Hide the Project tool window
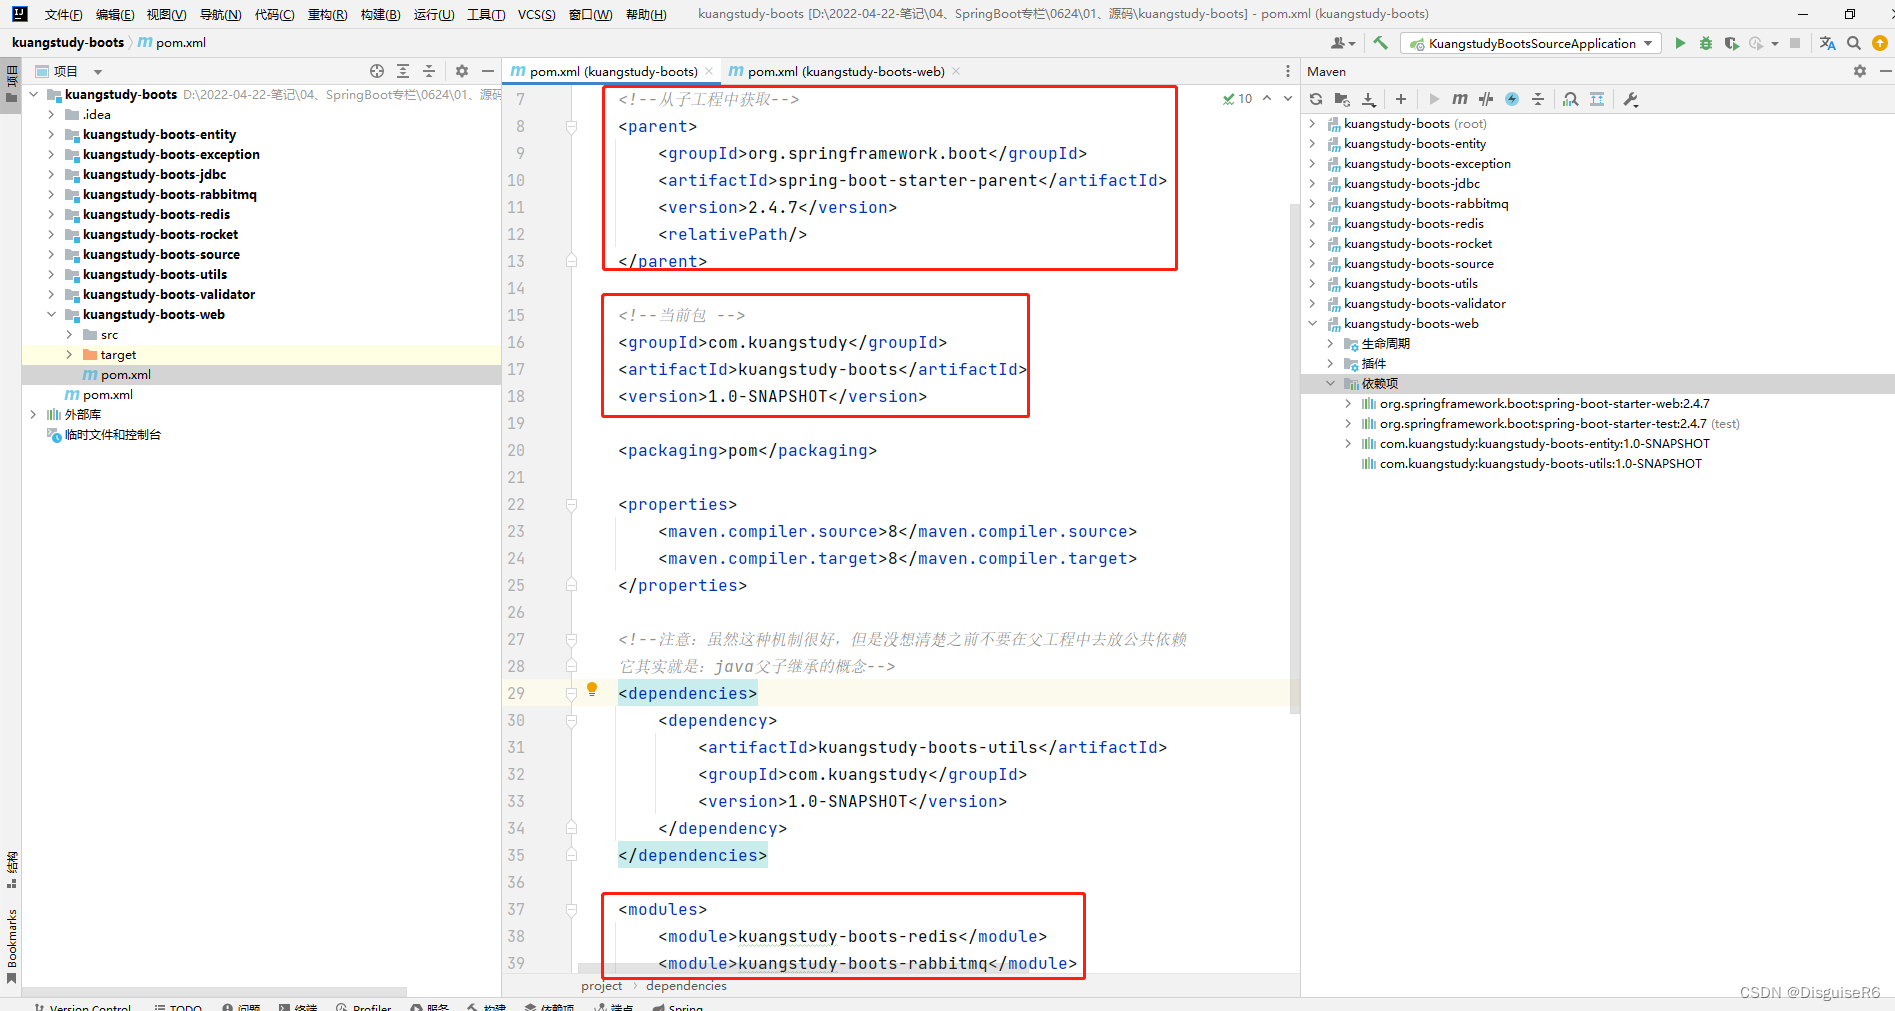 coord(488,71)
